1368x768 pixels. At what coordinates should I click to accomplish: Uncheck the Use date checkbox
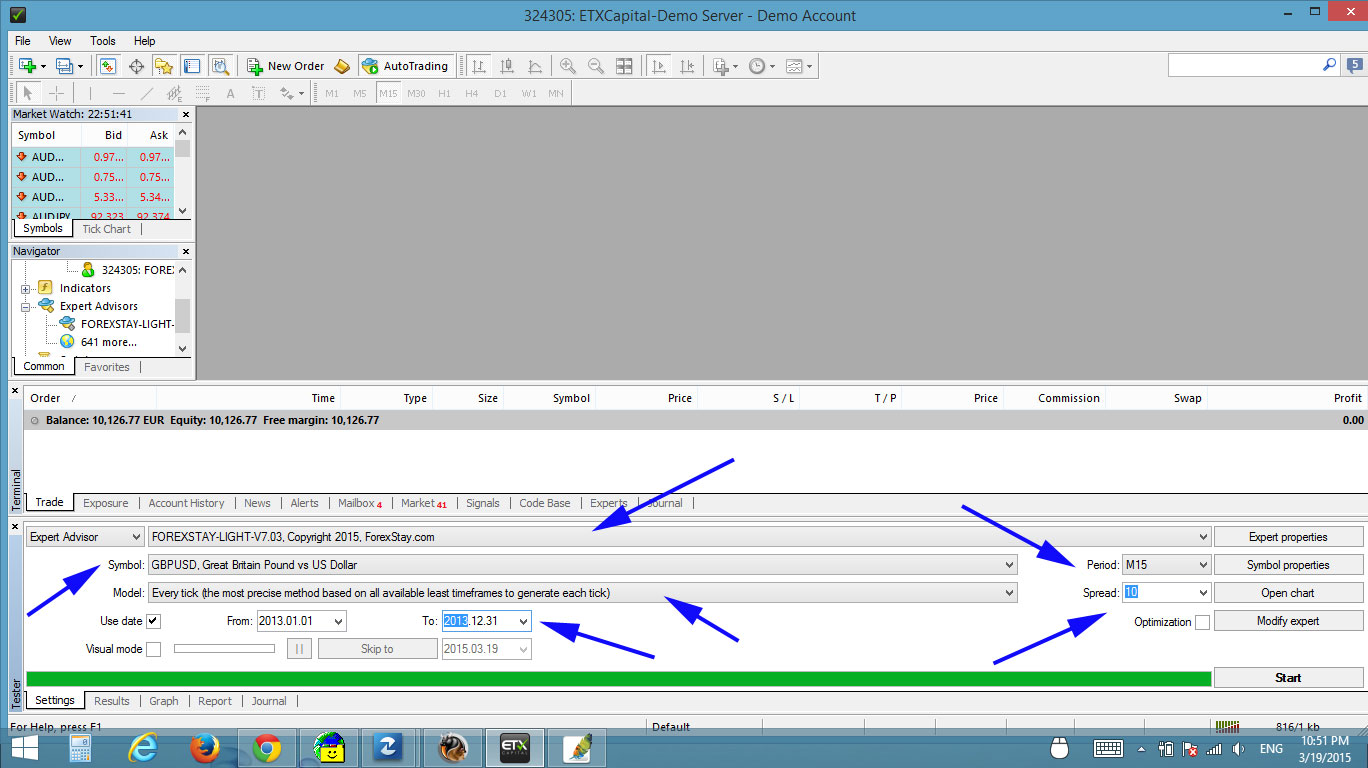[153, 621]
